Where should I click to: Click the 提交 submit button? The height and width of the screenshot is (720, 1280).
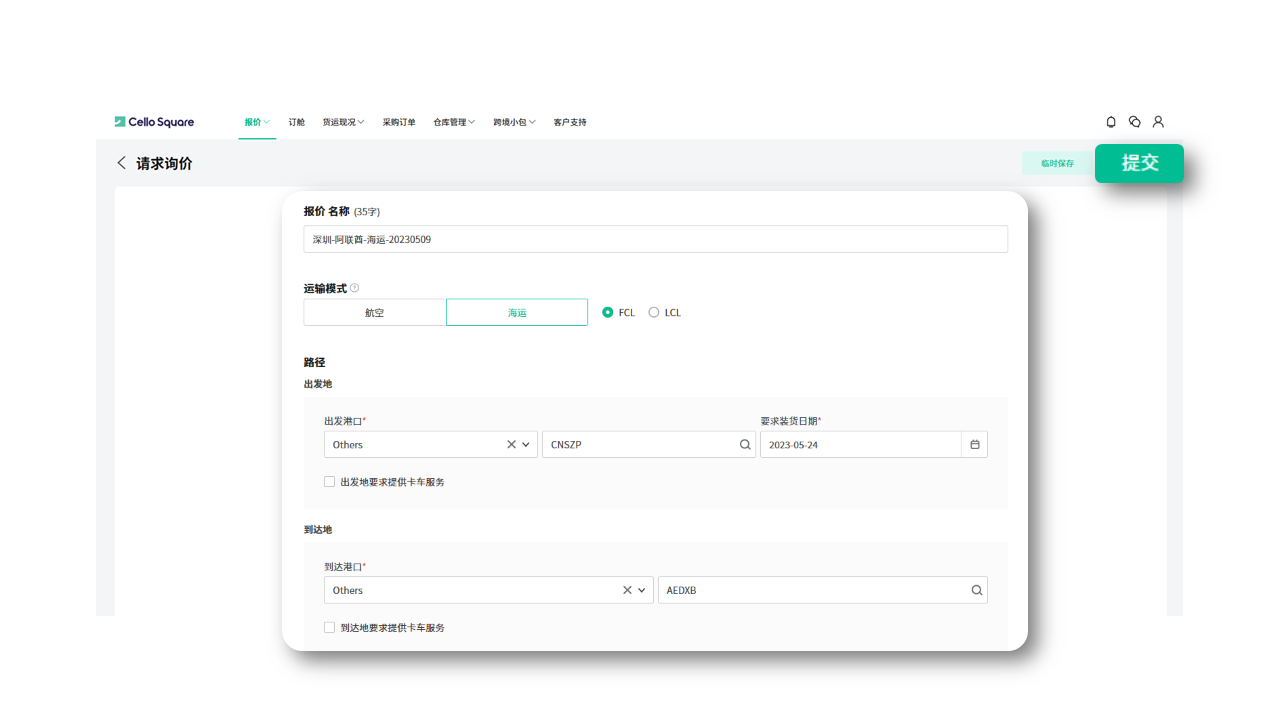tap(1139, 163)
